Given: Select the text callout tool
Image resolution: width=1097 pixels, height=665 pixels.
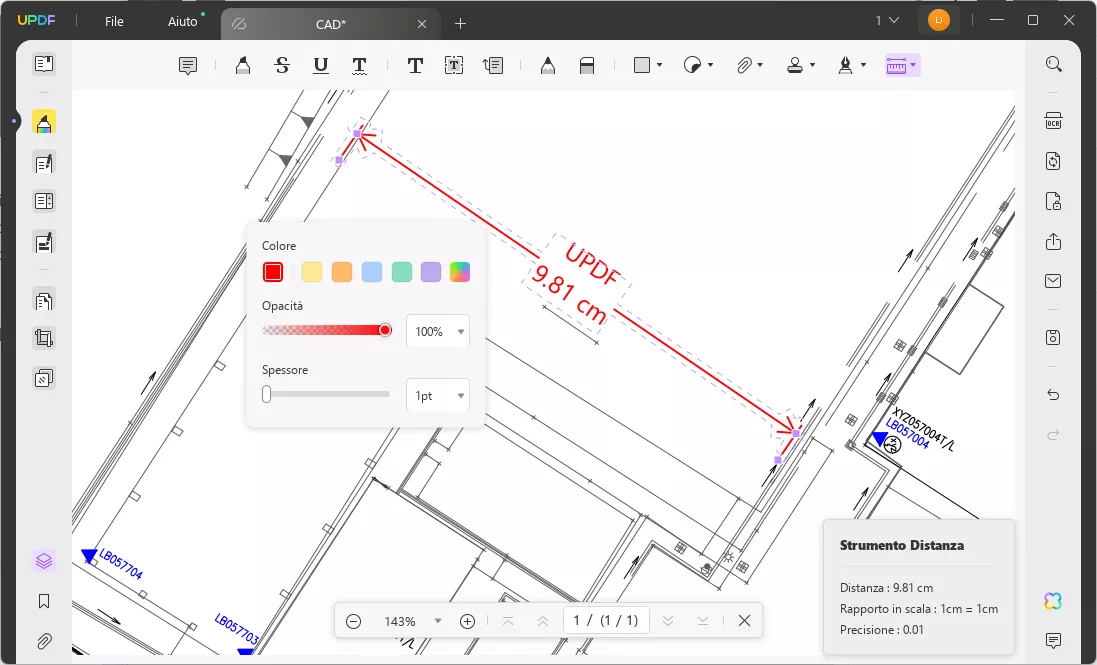Looking at the screenshot, I should 493,66.
